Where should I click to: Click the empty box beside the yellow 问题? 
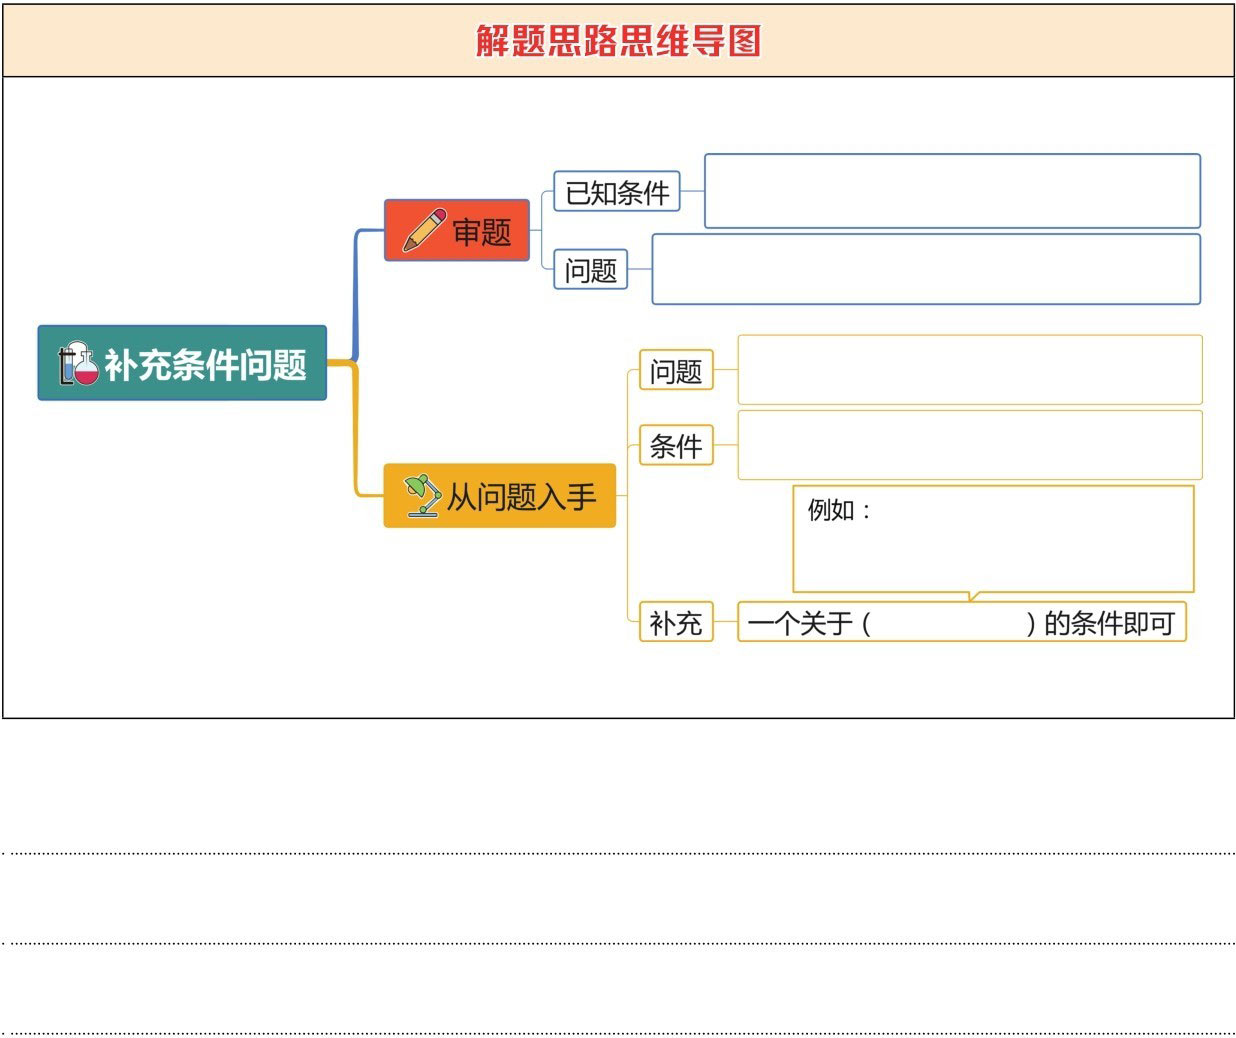pyautogui.click(x=969, y=370)
